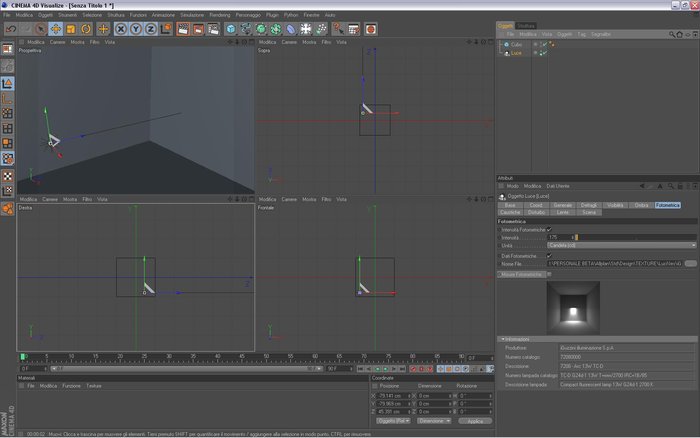This screenshot has height=438, width=700.
Task: Toggle the Z axis lock
Action: (x=151, y=29)
